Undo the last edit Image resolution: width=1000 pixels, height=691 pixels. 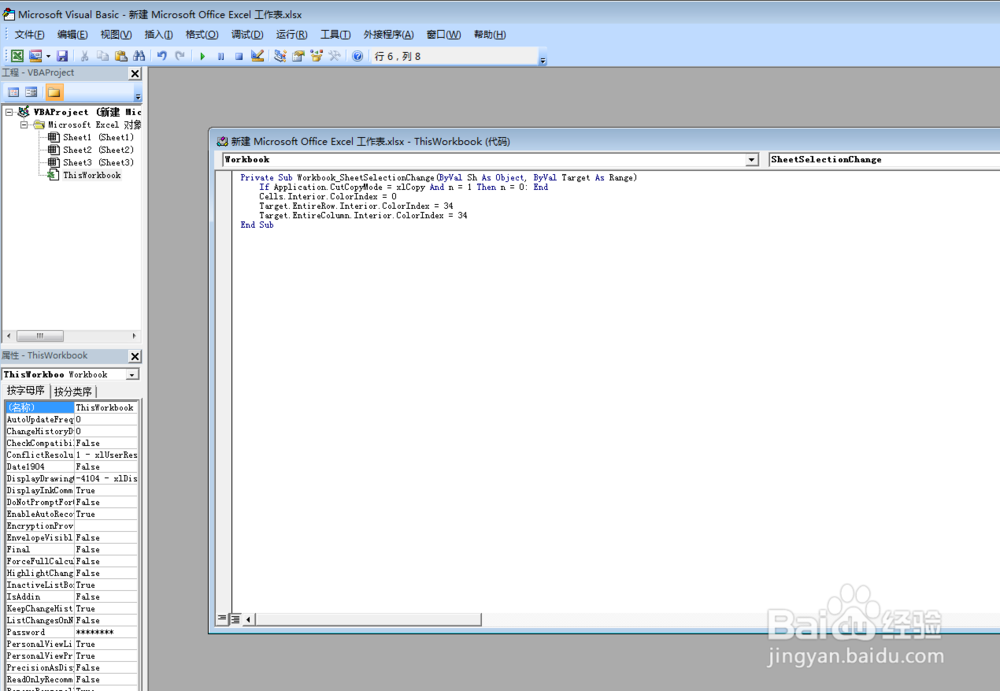pyautogui.click(x=162, y=56)
